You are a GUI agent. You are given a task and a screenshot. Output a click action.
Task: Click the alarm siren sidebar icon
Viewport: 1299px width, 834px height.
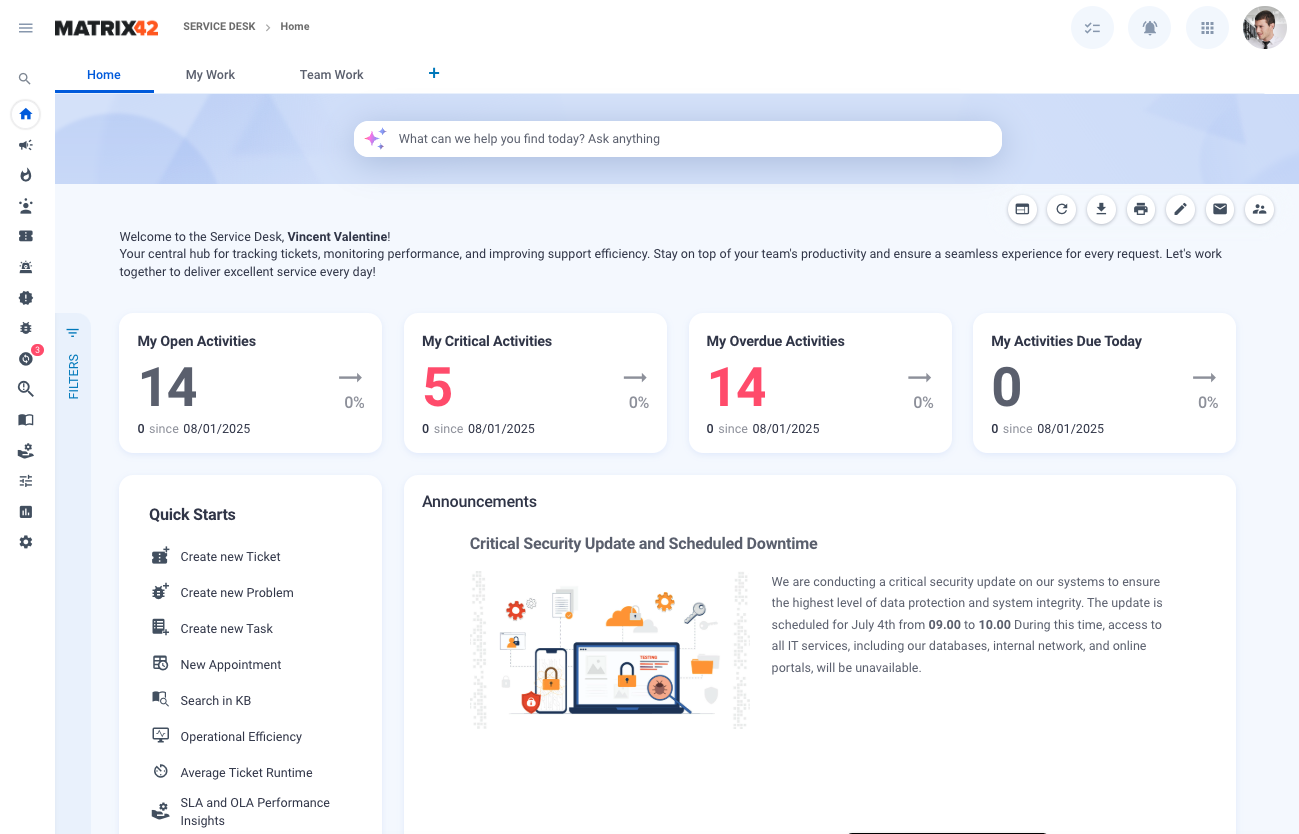[x=26, y=267]
